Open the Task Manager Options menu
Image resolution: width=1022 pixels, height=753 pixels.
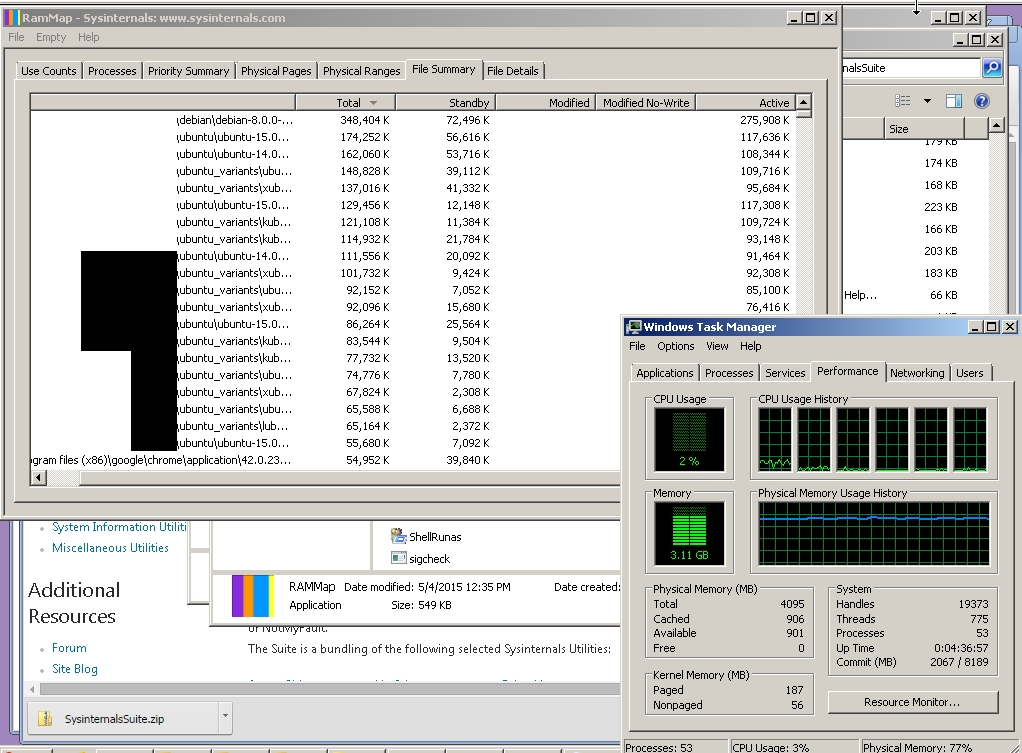click(675, 346)
